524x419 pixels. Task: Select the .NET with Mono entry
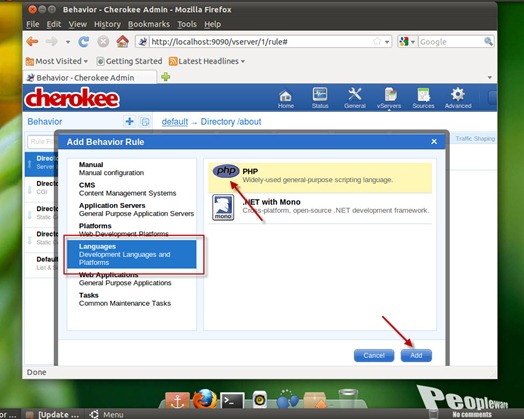point(320,208)
